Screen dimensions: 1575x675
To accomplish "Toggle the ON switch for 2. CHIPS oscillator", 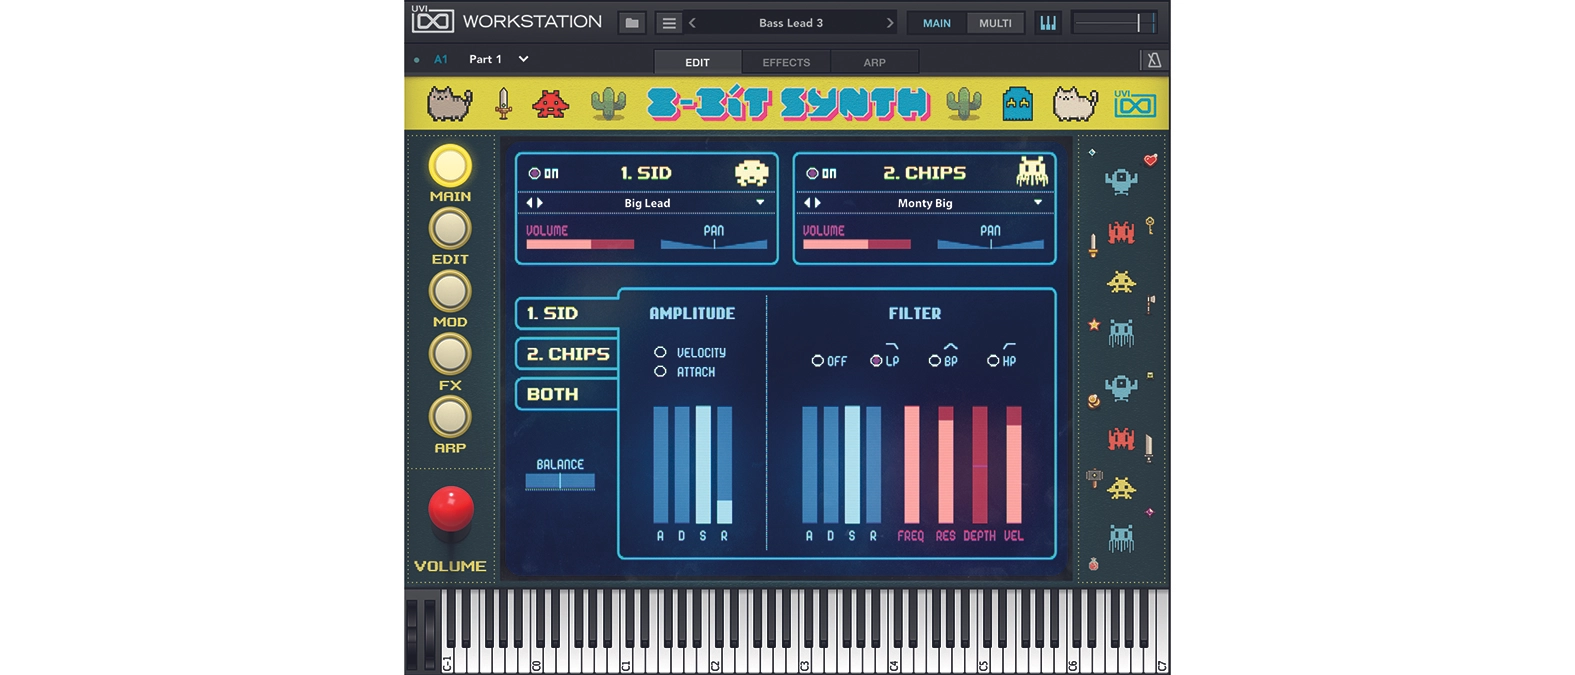I will pos(812,174).
